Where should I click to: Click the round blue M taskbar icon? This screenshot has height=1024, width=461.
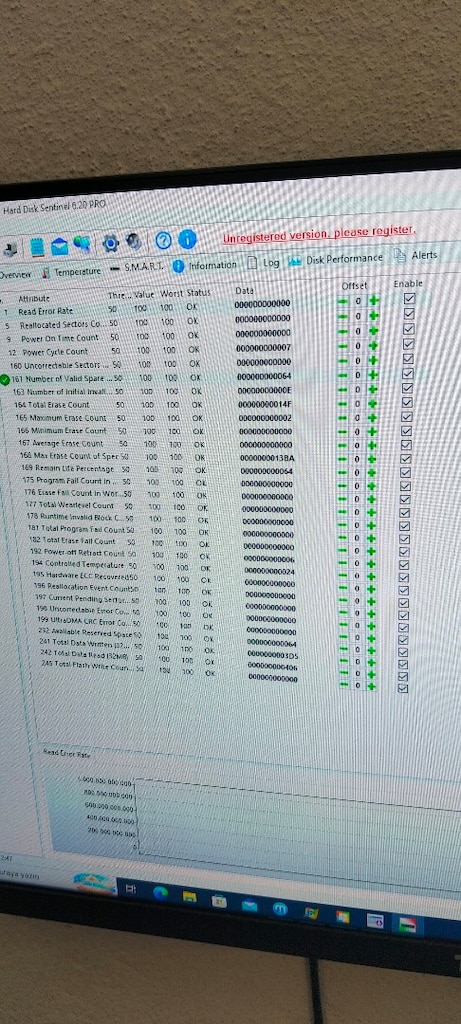[280, 909]
